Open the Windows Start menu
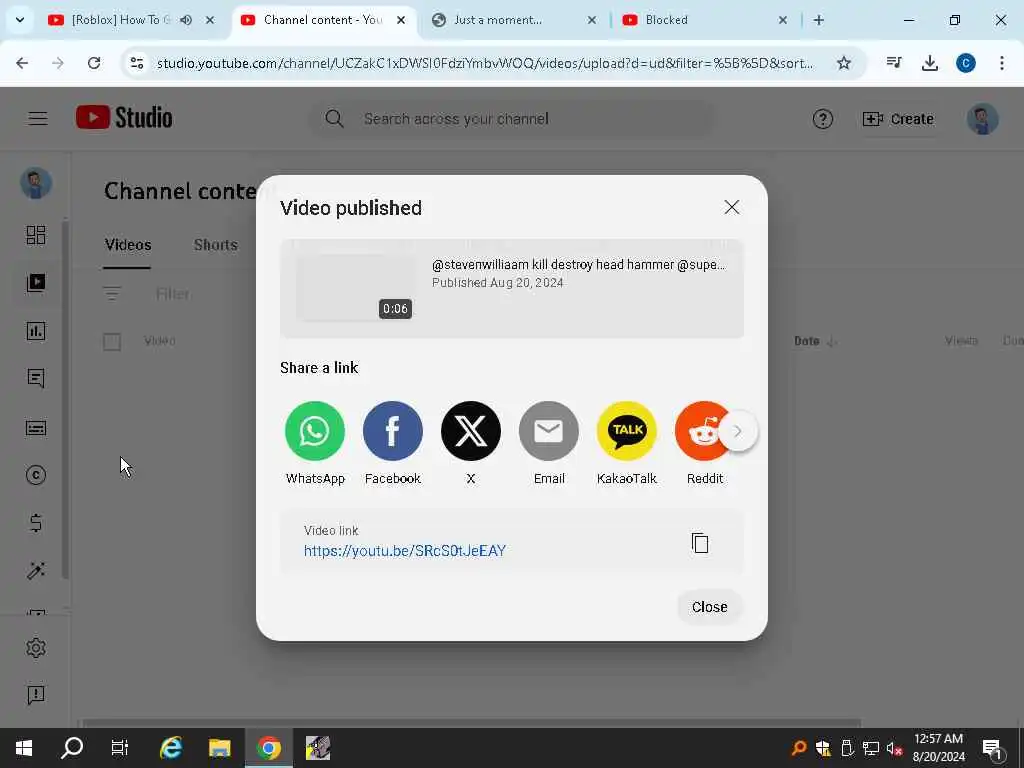 click(24, 748)
